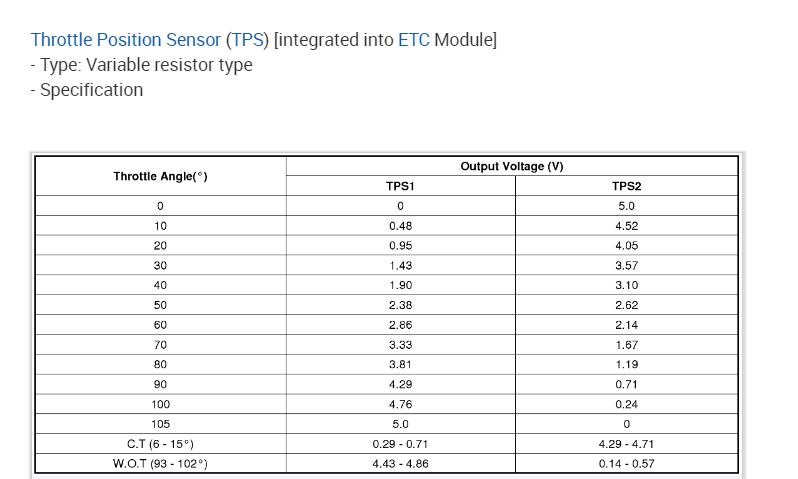Click the 0.14 - 0.57 range cell
Image resolution: width=798 pixels, height=479 pixels.
(626, 464)
